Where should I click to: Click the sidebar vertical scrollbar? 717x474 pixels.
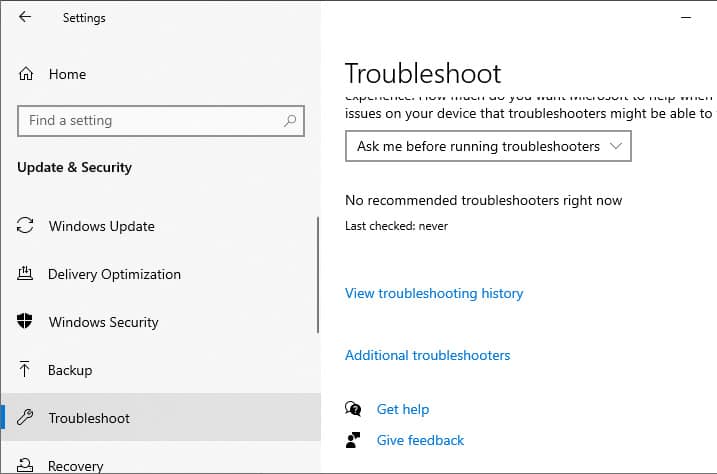318,275
